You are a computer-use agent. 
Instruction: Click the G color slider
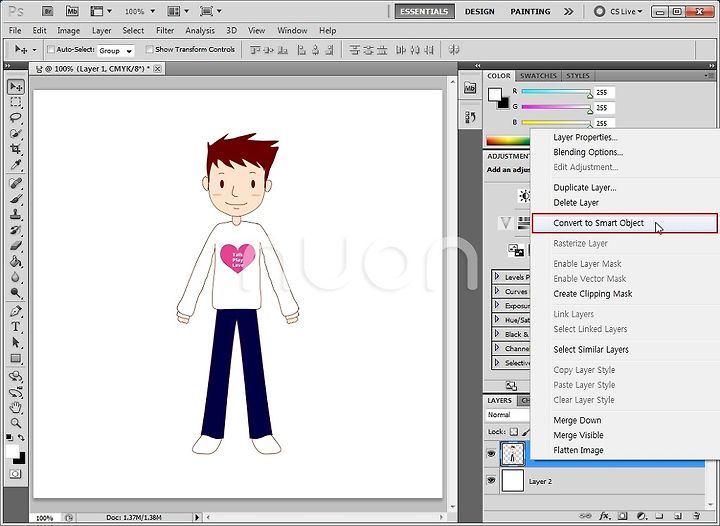[x=557, y=107]
